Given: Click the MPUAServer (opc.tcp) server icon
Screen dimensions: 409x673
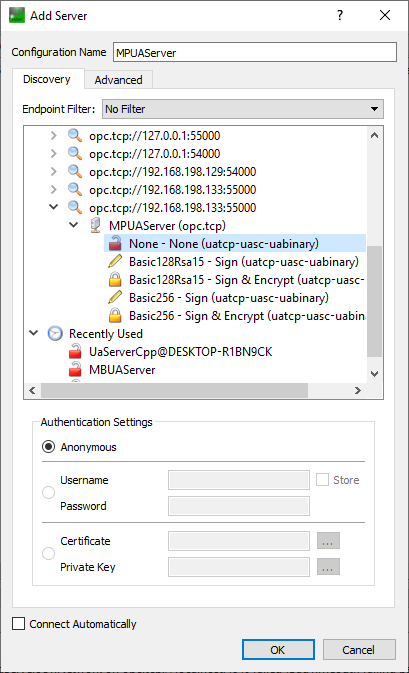Looking at the screenshot, I should coord(95,225).
